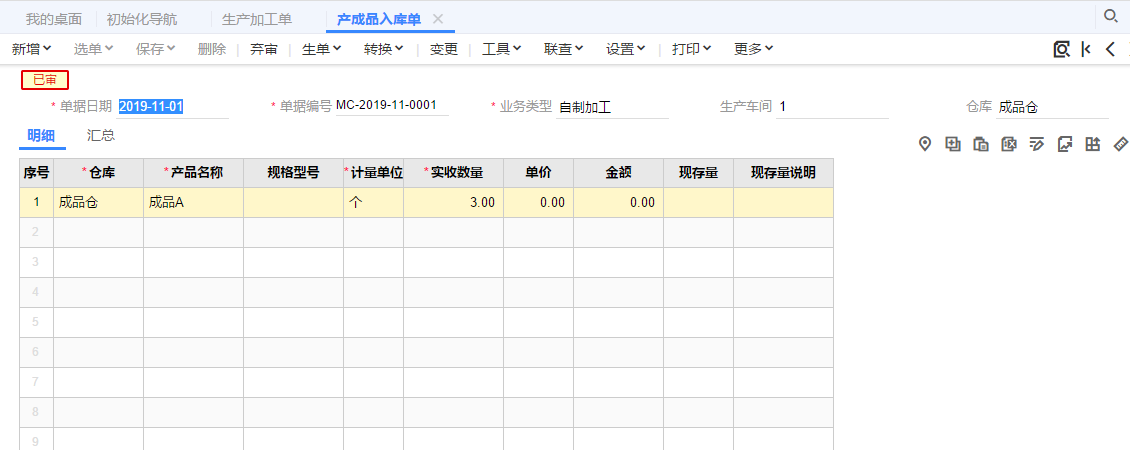Viewport: 1130px width, 450px height.
Task: Click the location pin icon above the grid
Action: (x=925, y=144)
